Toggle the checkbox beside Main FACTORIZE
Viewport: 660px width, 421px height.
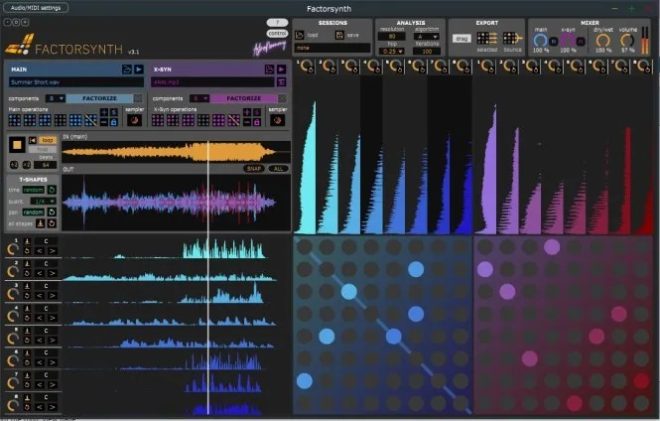[138, 98]
